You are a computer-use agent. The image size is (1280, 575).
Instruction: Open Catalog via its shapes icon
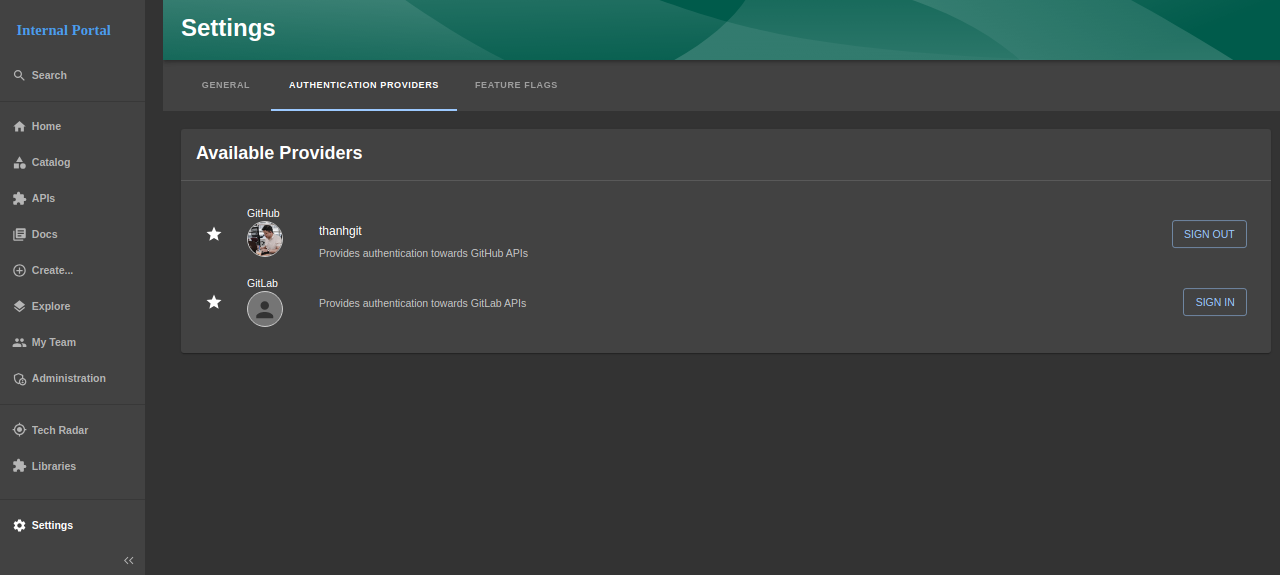point(19,163)
